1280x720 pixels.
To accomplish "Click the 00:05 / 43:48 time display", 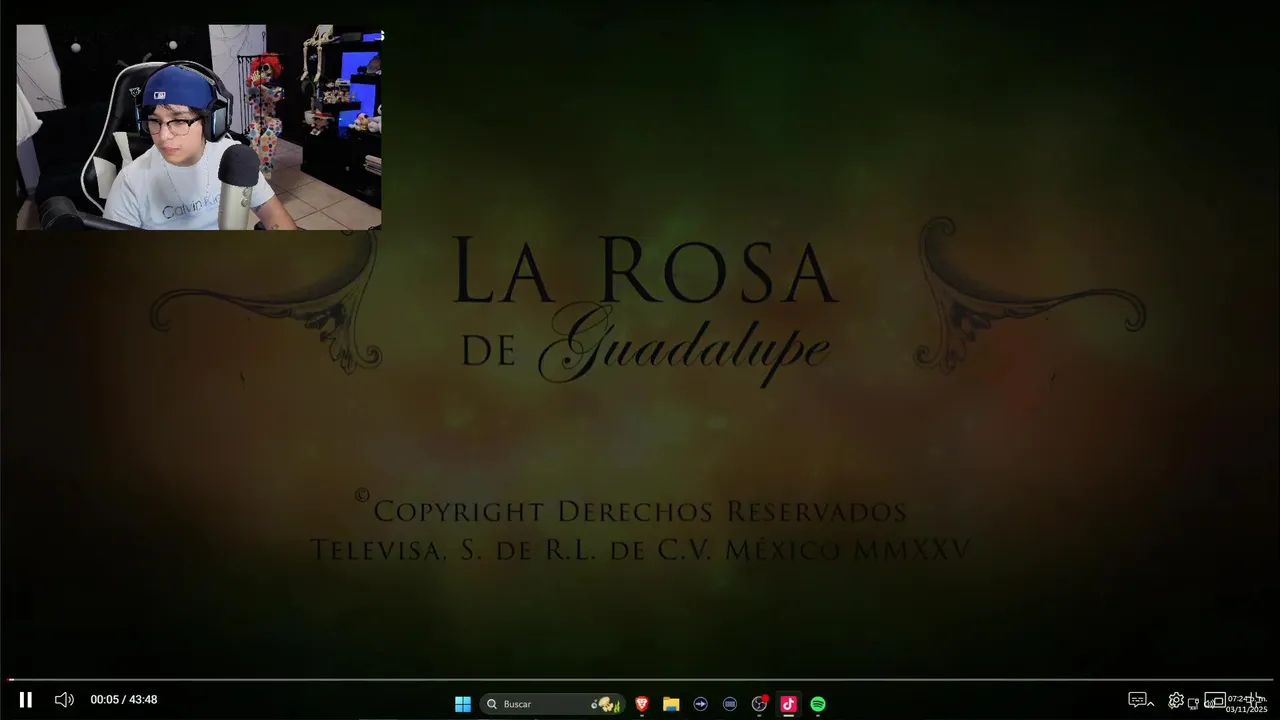I will click(x=124, y=700).
